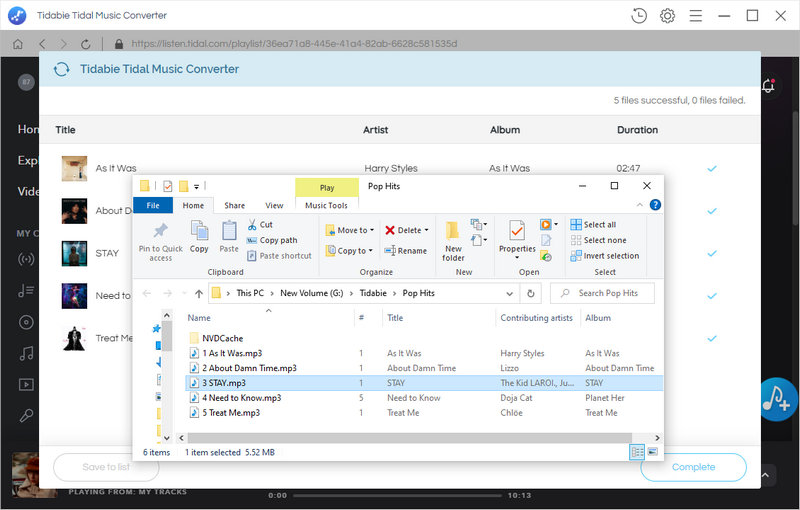
Task: Go to home in Tidabie browser bar
Action: [18, 44]
